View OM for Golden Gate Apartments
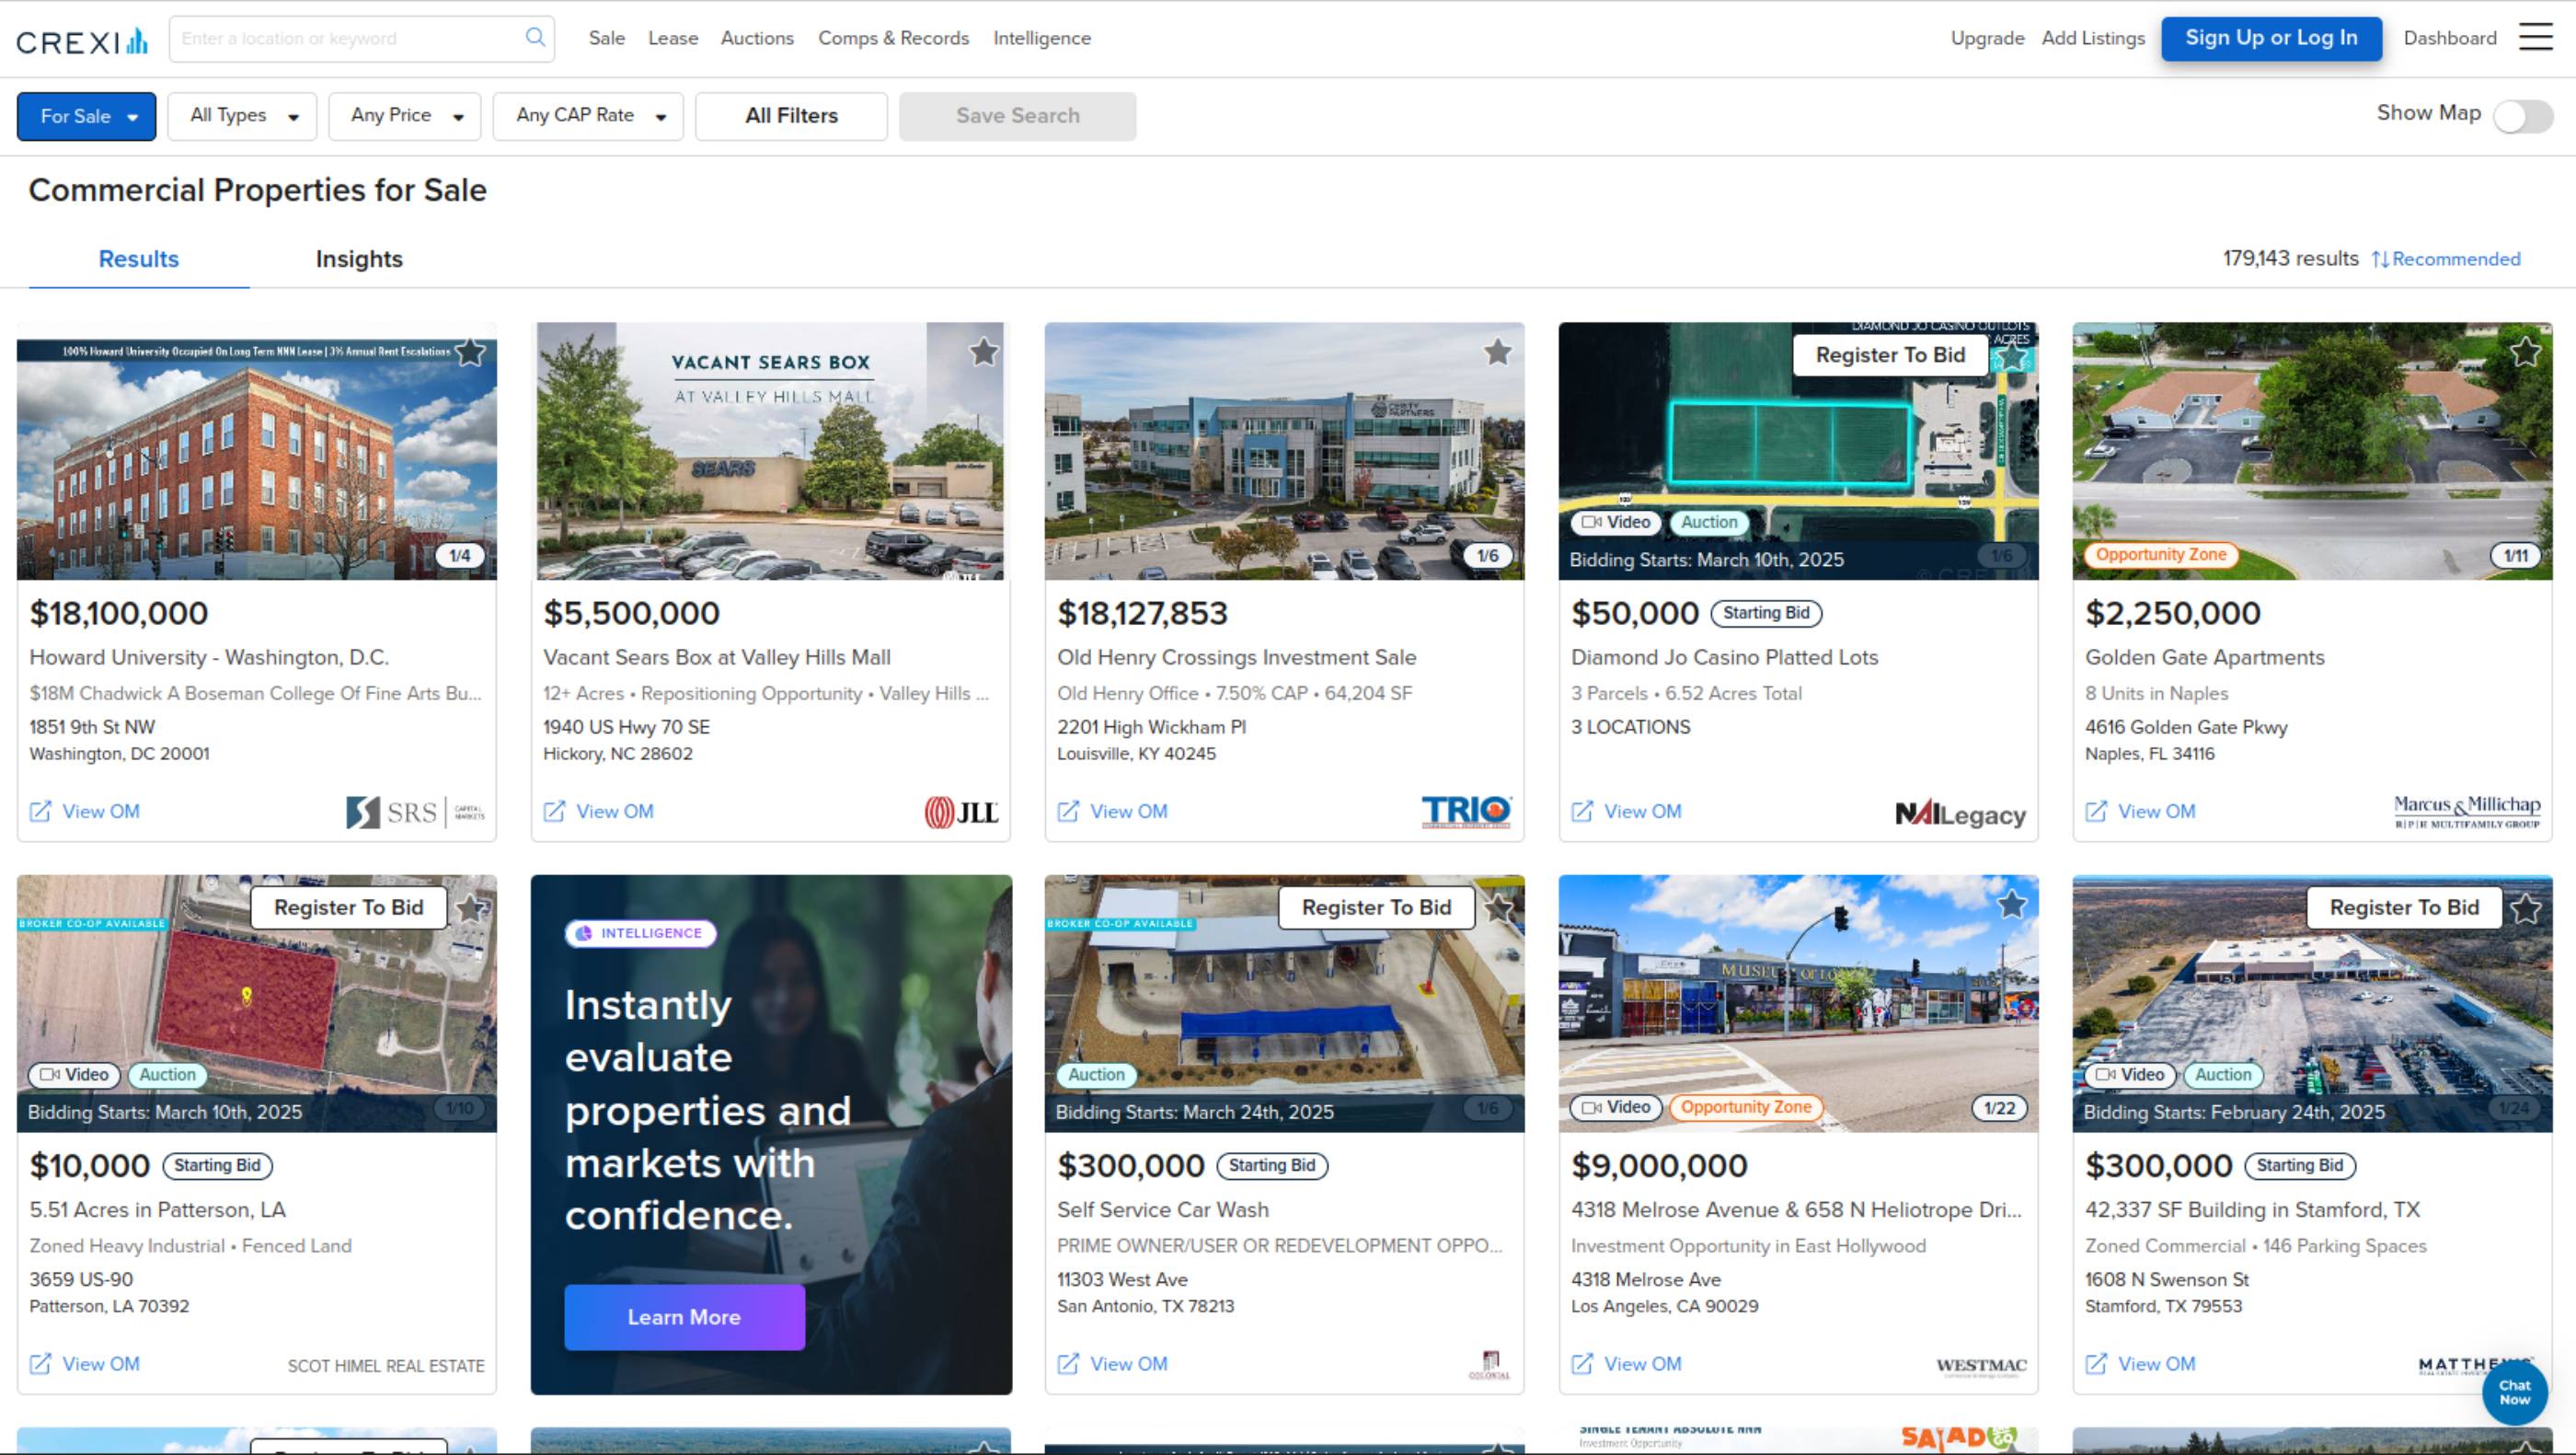This screenshot has height=1455, width=2576. (2141, 811)
